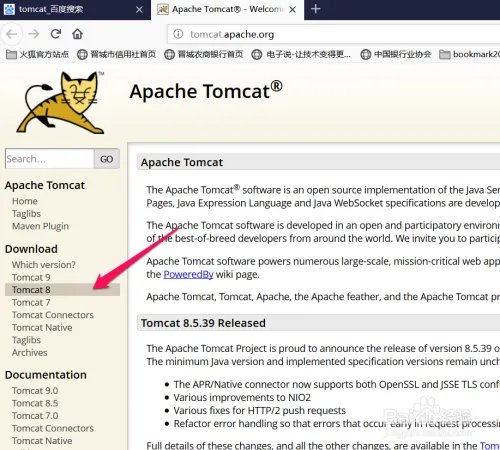The height and width of the screenshot is (450, 500).
Task: Open Tomcat Connectors under Documentation
Action: [53, 428]
